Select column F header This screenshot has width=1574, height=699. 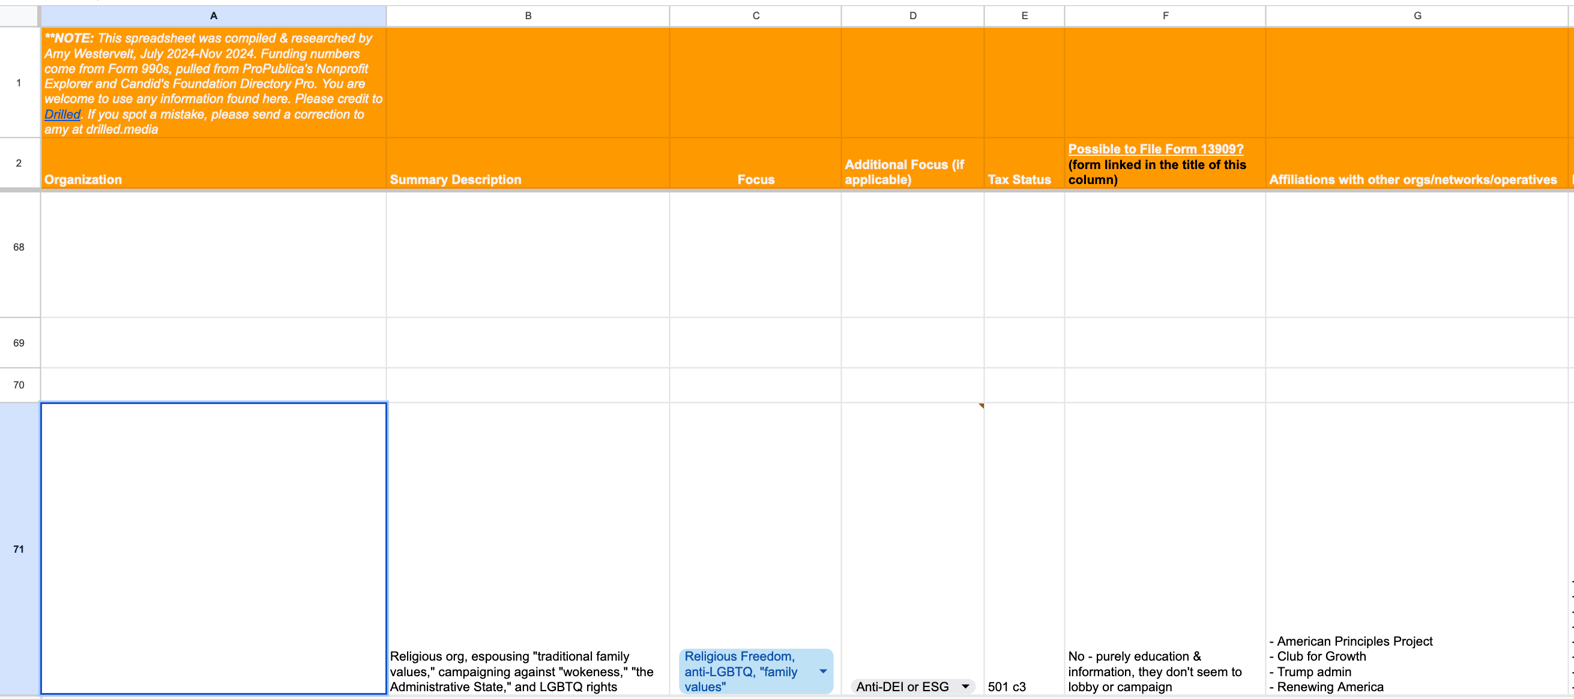point(1165,16)
